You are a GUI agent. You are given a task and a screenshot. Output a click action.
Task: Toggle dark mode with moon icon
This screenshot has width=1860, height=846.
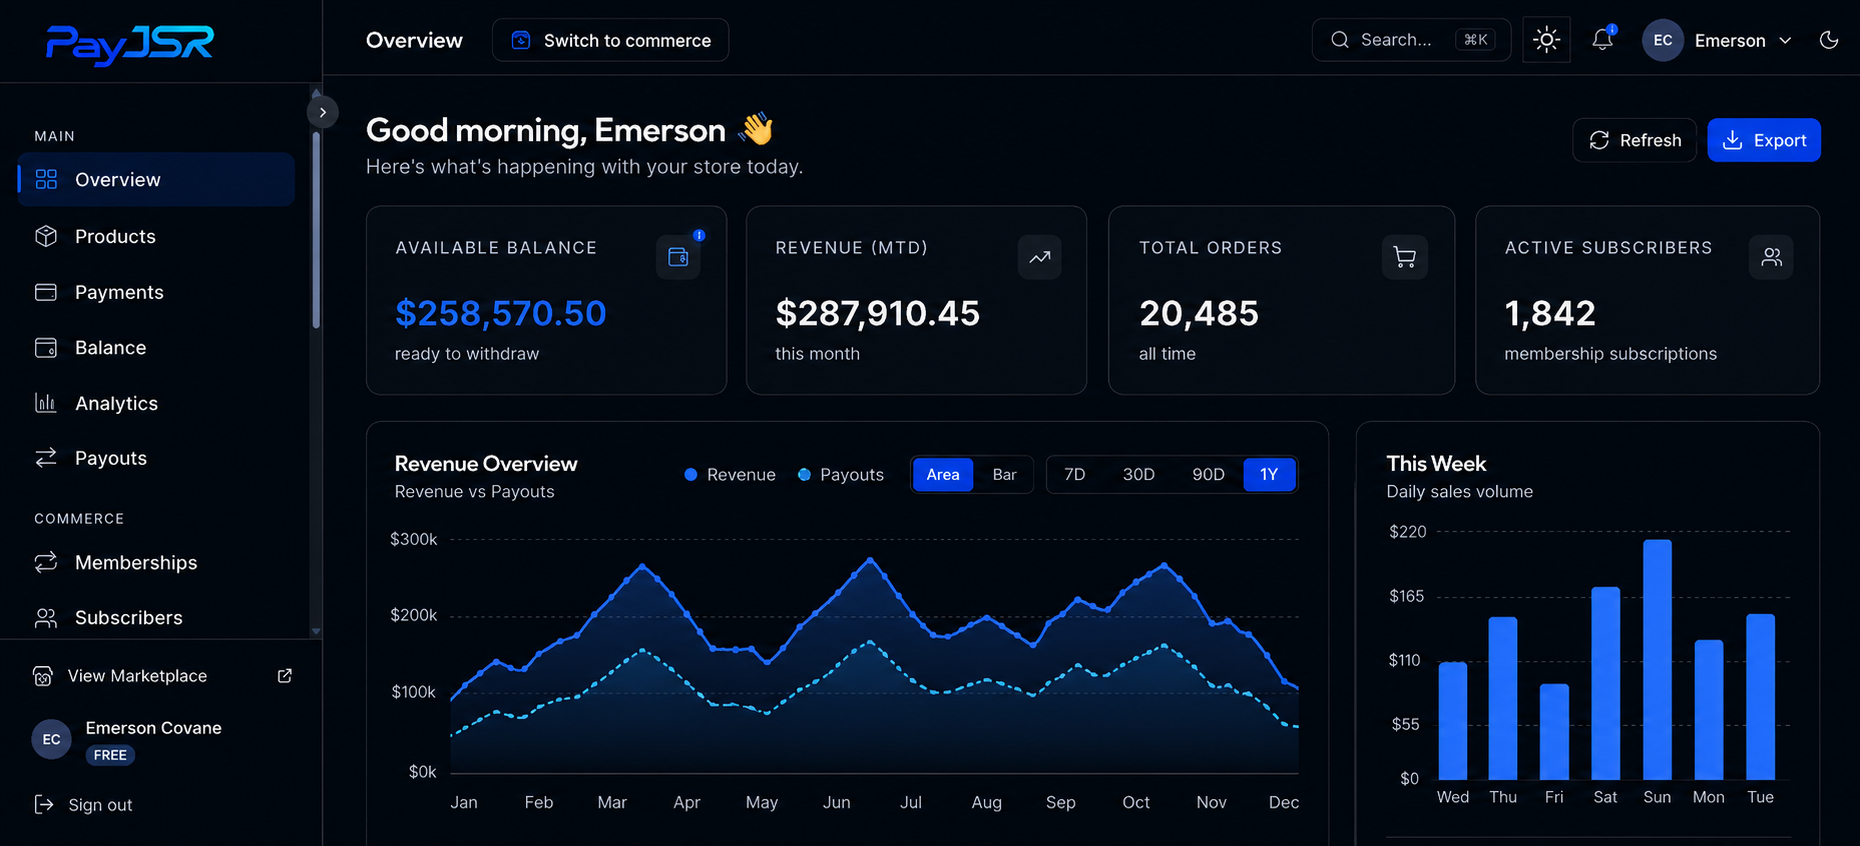(x=1829, y=40)
